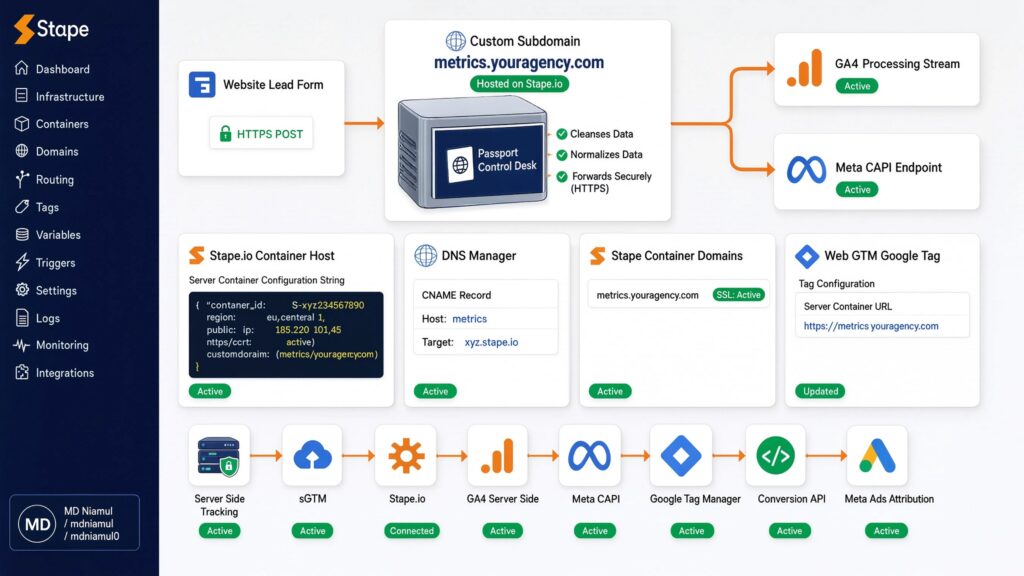Click the Stape logo in the sidebar

[51, 29]
